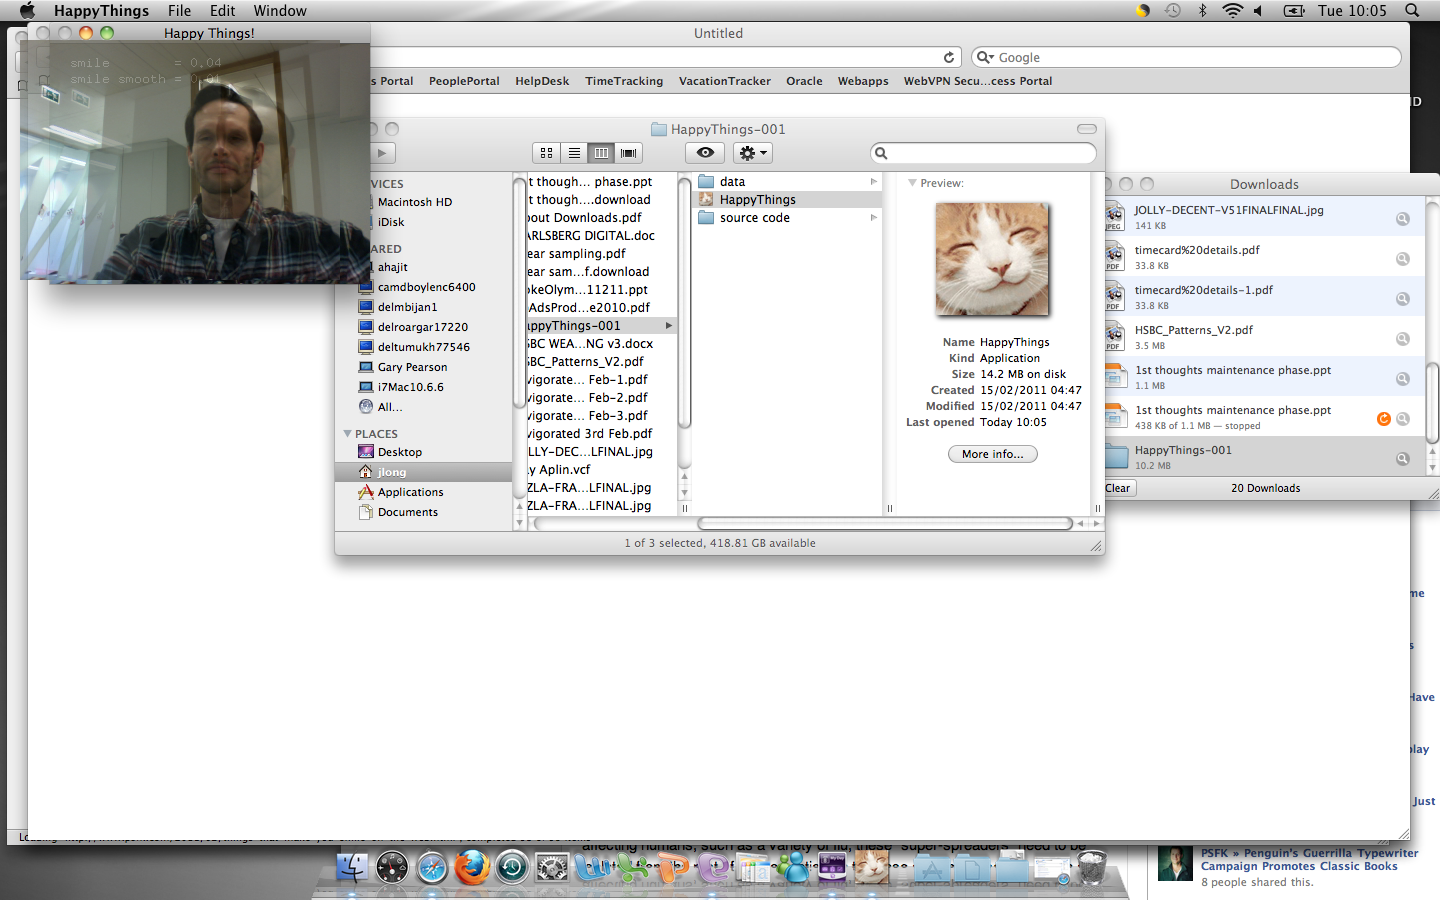The image size is (1440, 900).
Task: Click the Finder horizontal scrollbar
Action: click(x=884, y=523)
